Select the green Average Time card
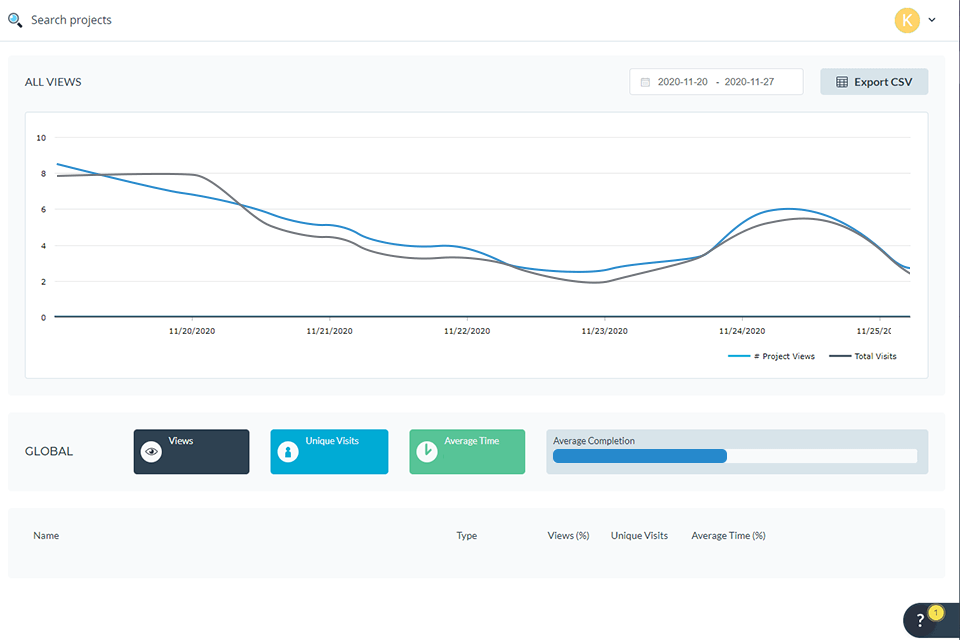 click(x=467, y=452)
